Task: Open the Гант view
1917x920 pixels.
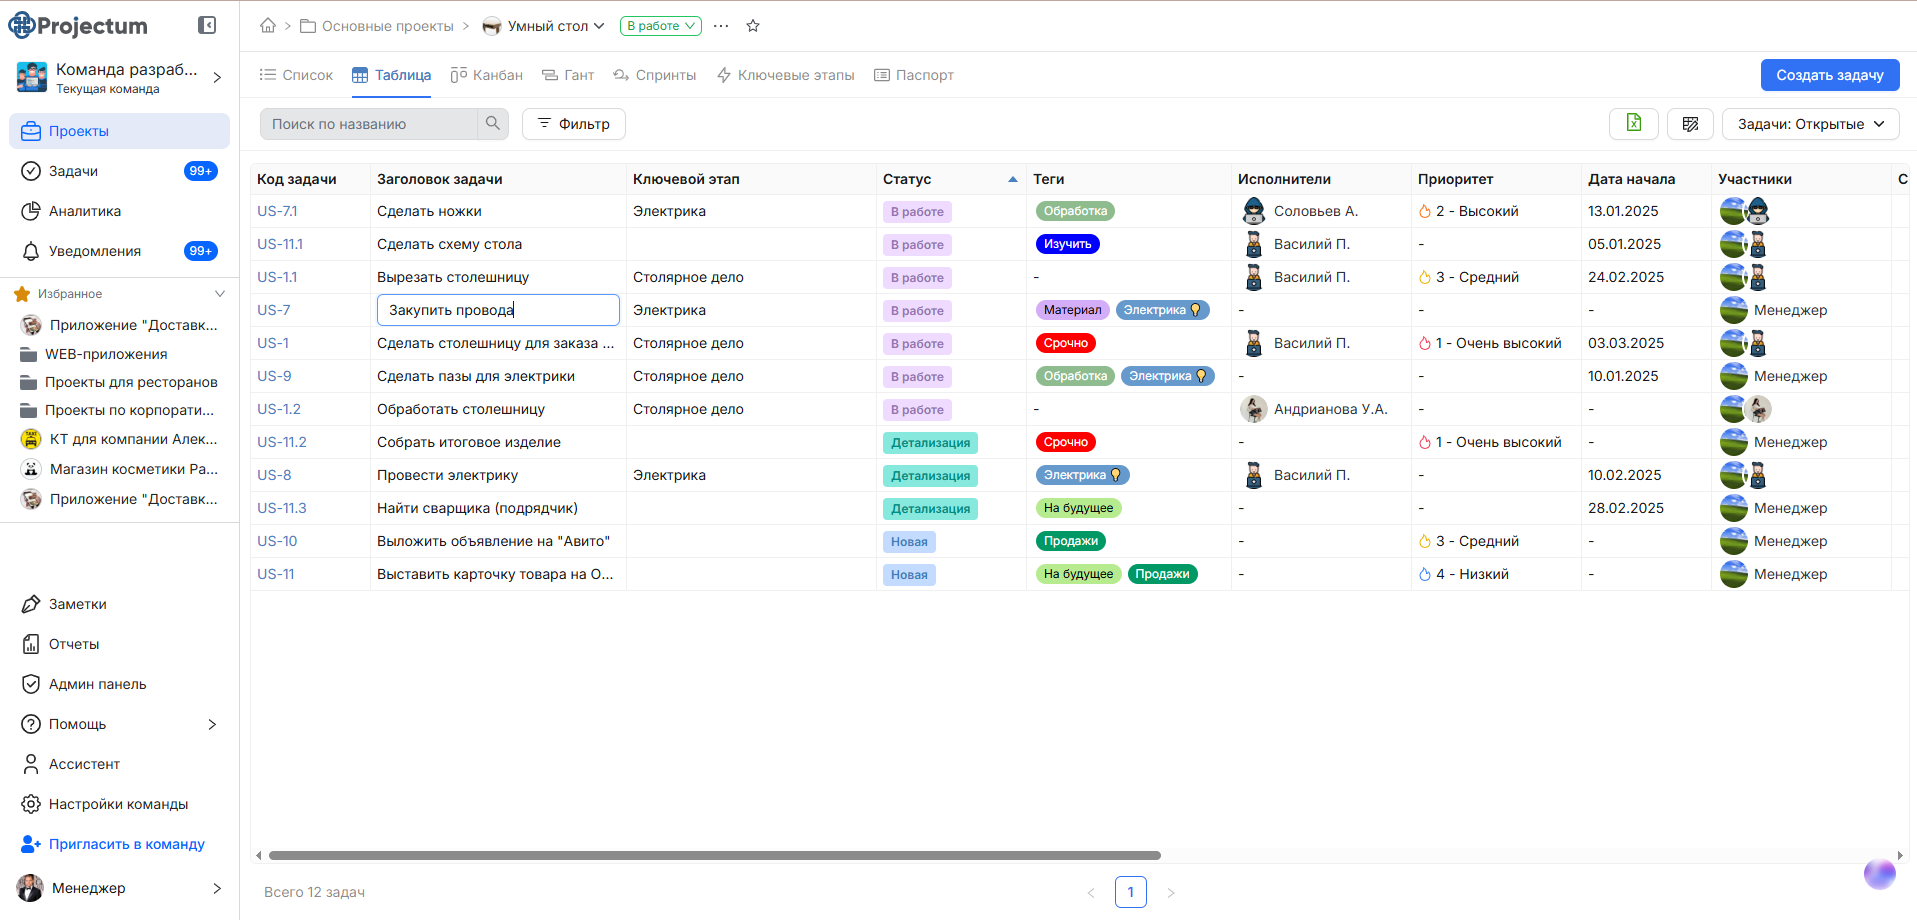Action: tap(568, 74)
